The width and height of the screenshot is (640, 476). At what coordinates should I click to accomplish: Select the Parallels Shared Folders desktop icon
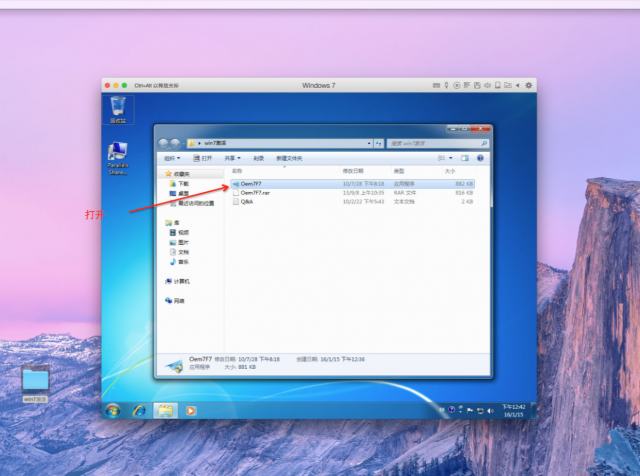pos(118,158)
